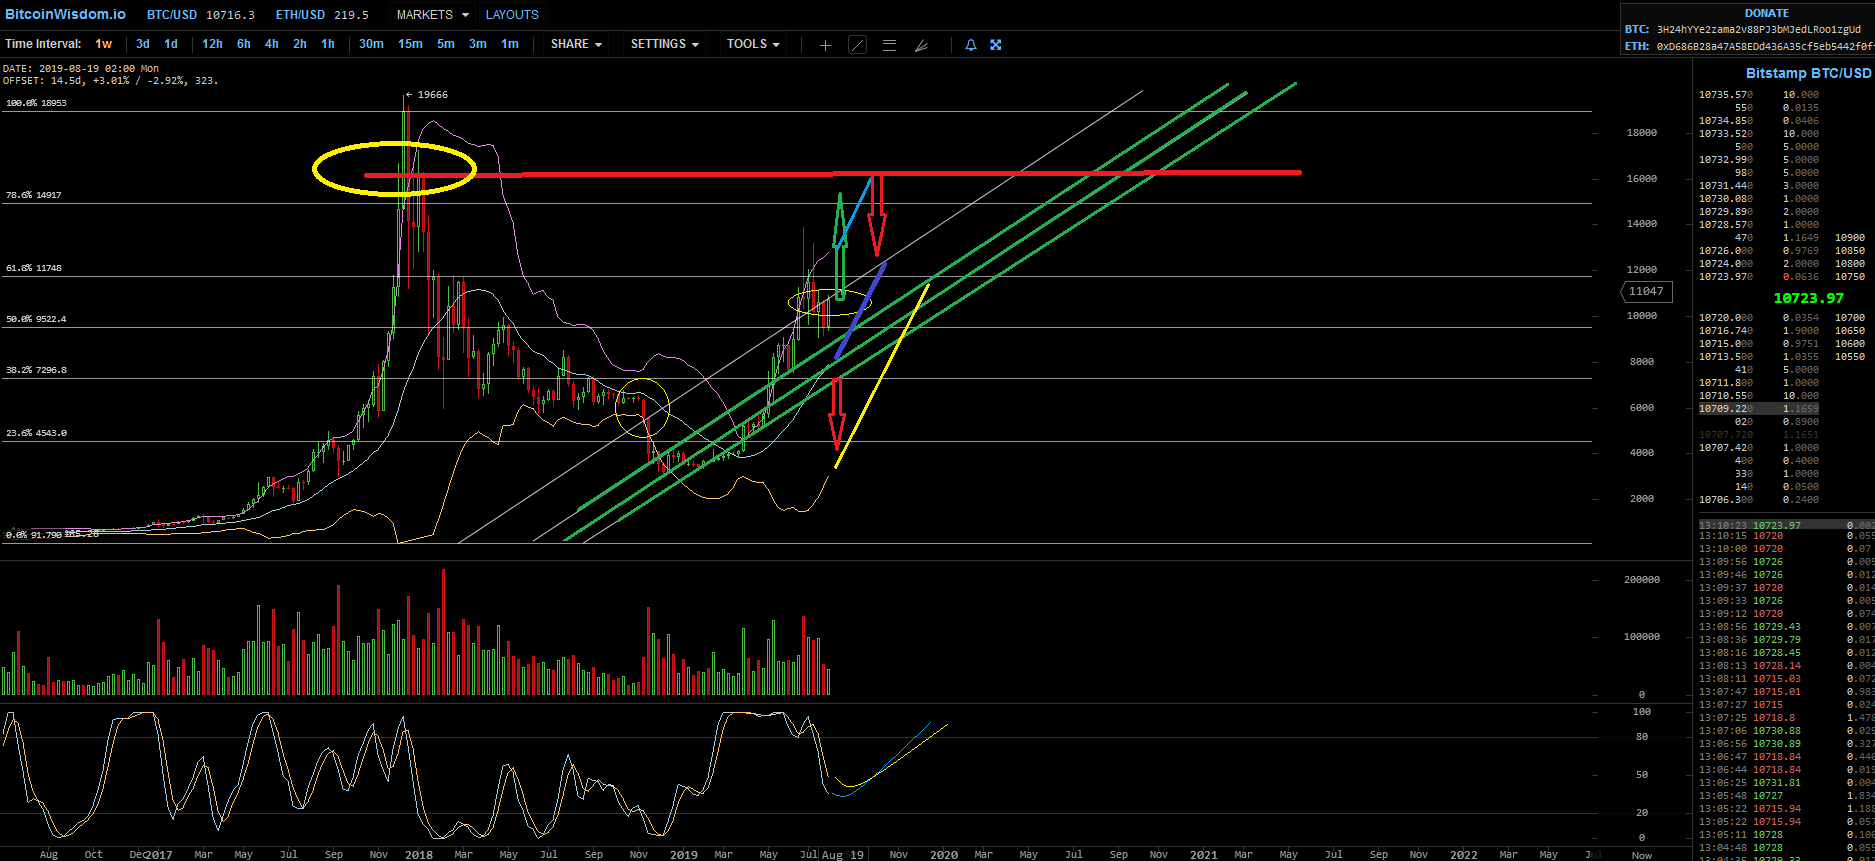Switch to the 3d interval
Screen dimensions: 1875x861
click(143, 44)
